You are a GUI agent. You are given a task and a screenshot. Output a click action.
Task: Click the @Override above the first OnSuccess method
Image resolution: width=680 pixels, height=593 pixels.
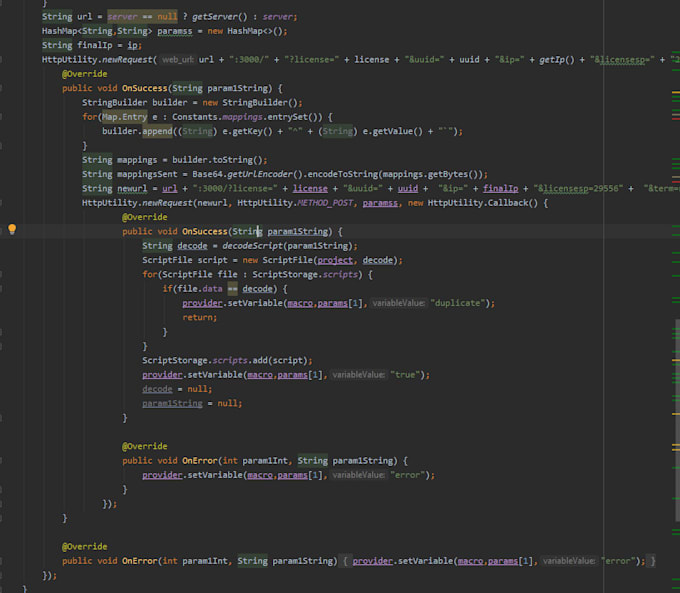tap(84, 74)
